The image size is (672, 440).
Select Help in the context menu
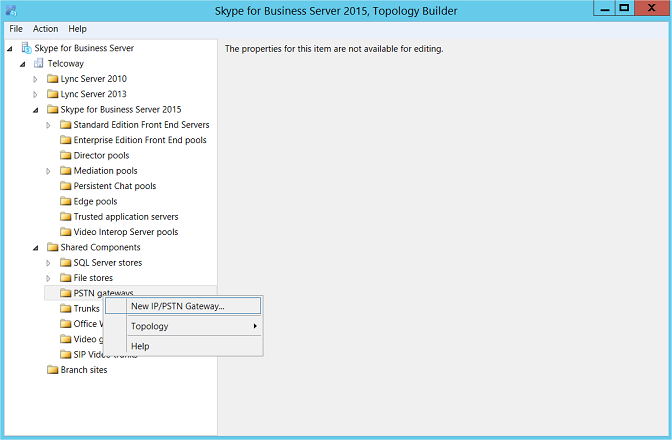click(140, 346)
